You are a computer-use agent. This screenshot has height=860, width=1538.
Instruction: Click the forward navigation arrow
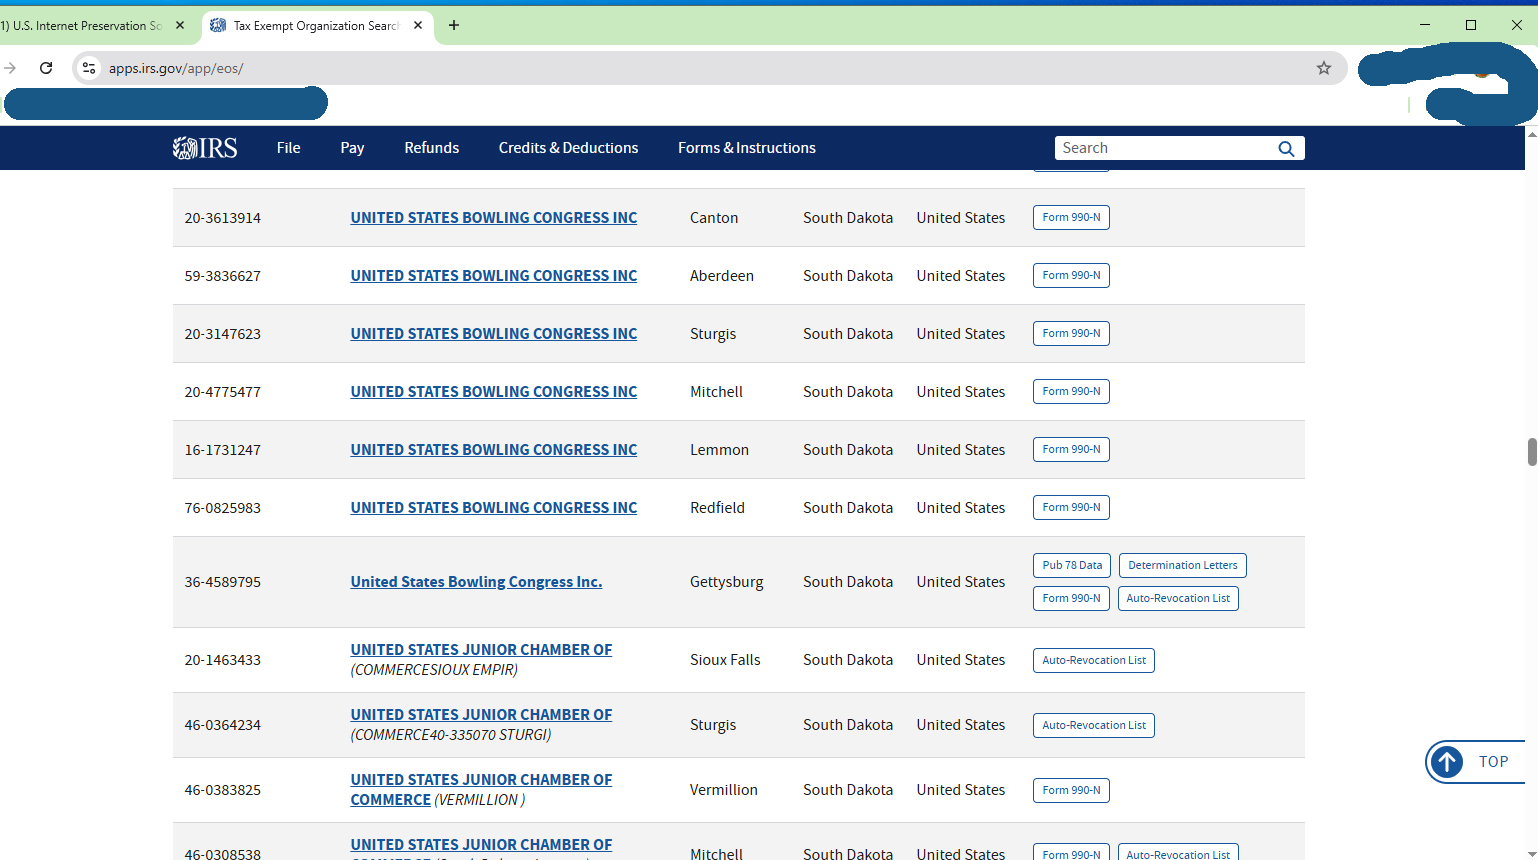point(10,68)
